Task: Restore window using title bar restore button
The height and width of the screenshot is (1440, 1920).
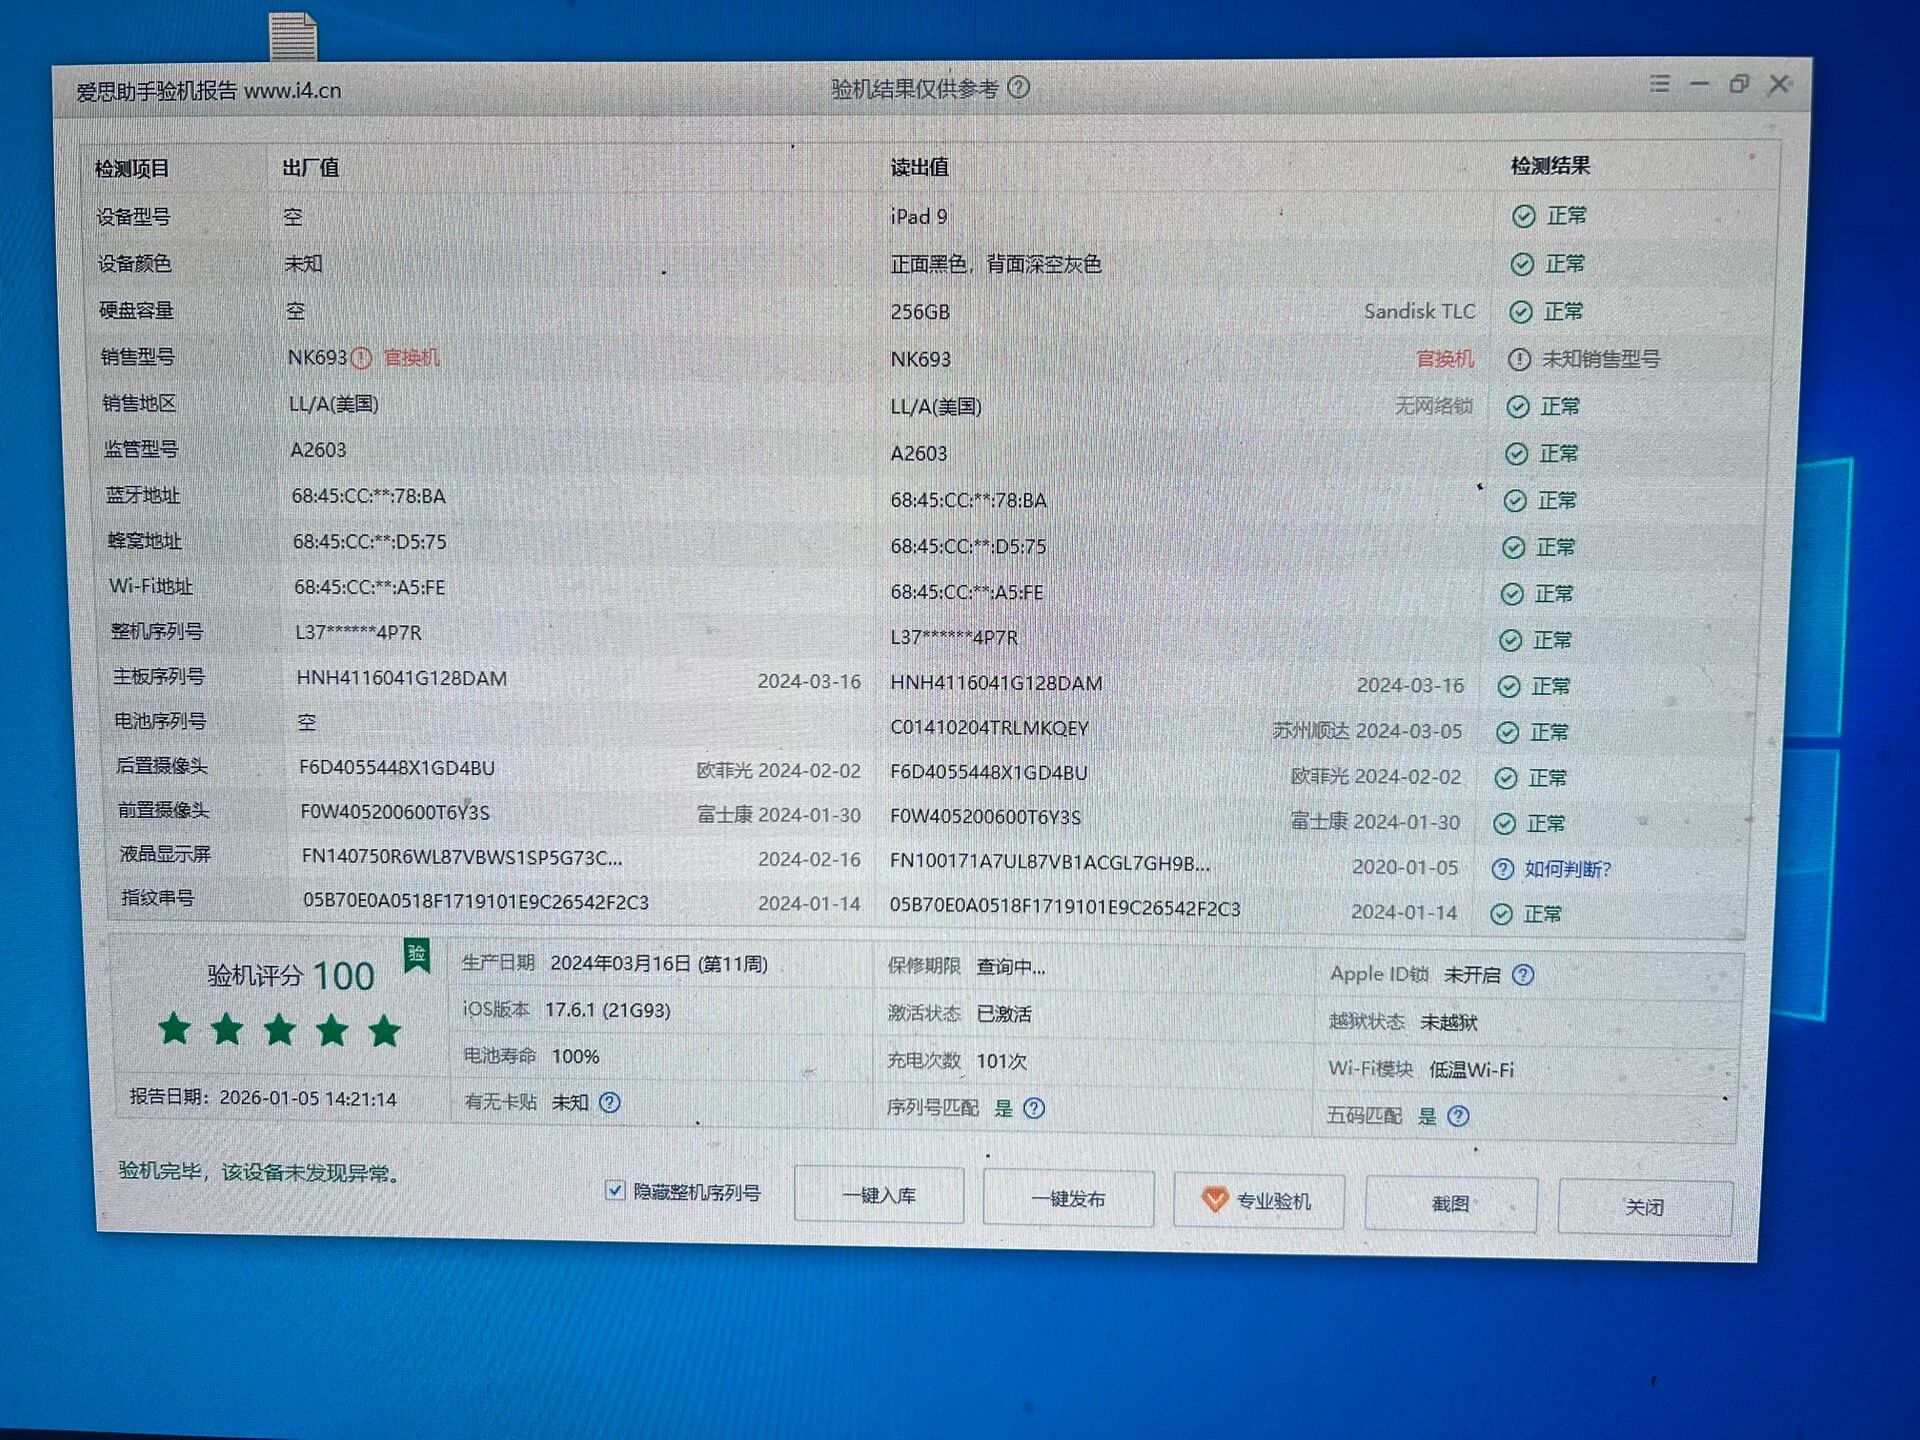Action: (x=1739, y=84)
